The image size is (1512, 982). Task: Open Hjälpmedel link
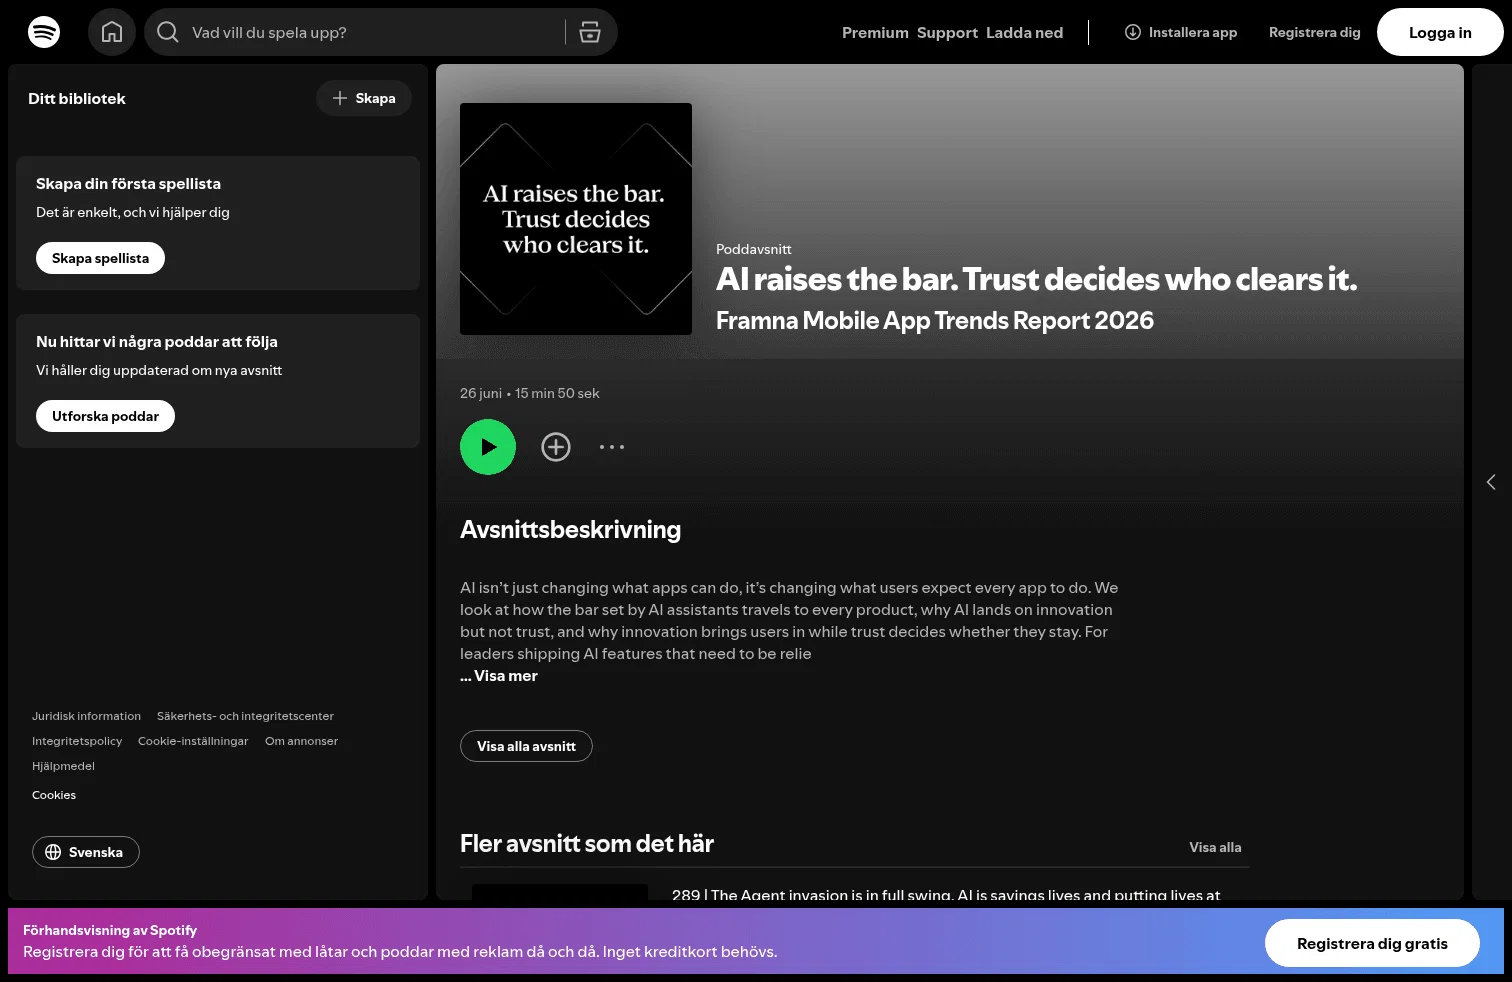click(x=63, y=766)
